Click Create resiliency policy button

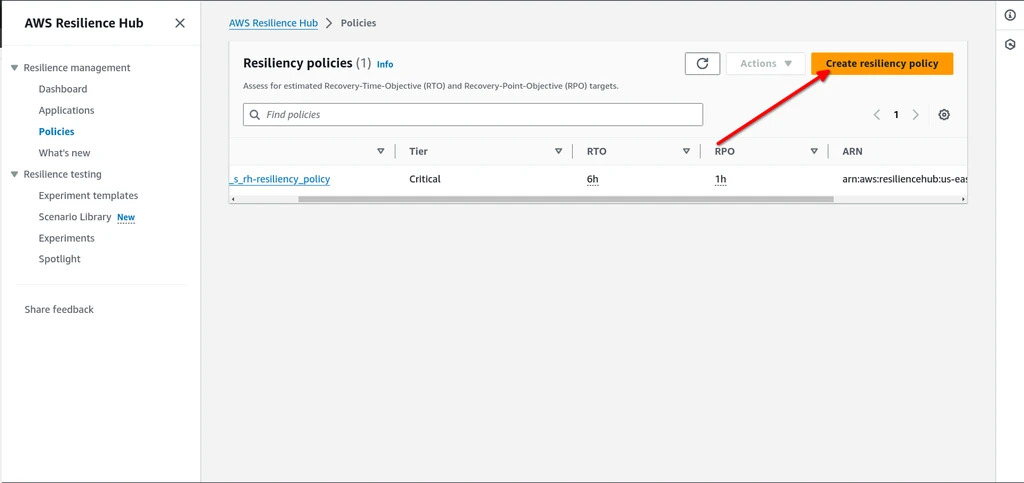click(882, 63)
